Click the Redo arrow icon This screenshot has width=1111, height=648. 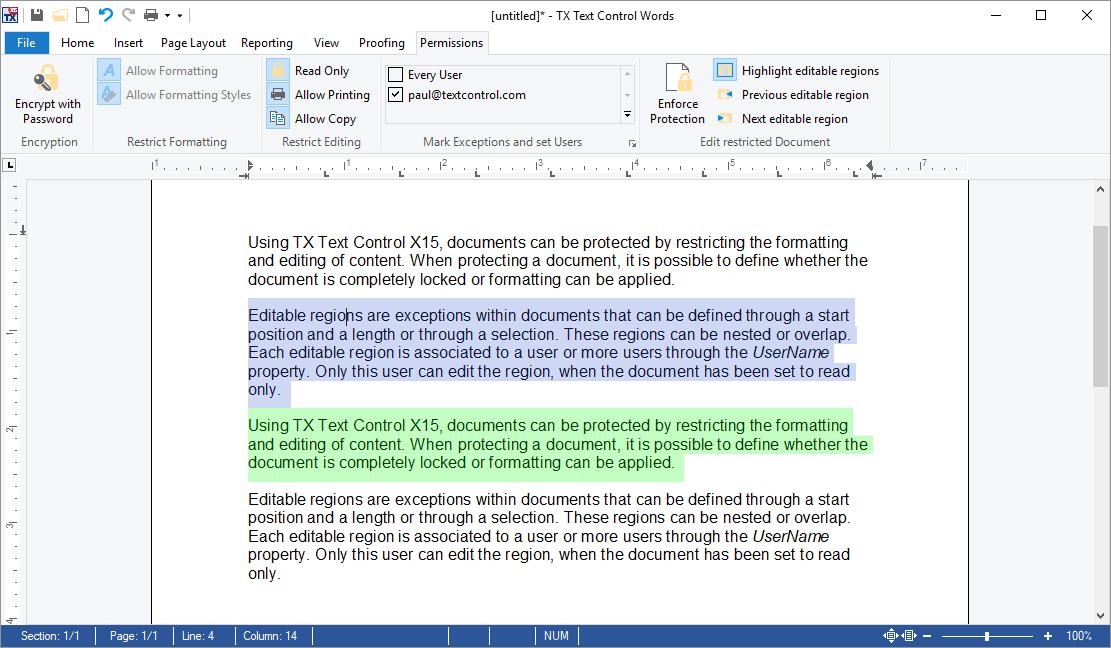tap(128, 15)
